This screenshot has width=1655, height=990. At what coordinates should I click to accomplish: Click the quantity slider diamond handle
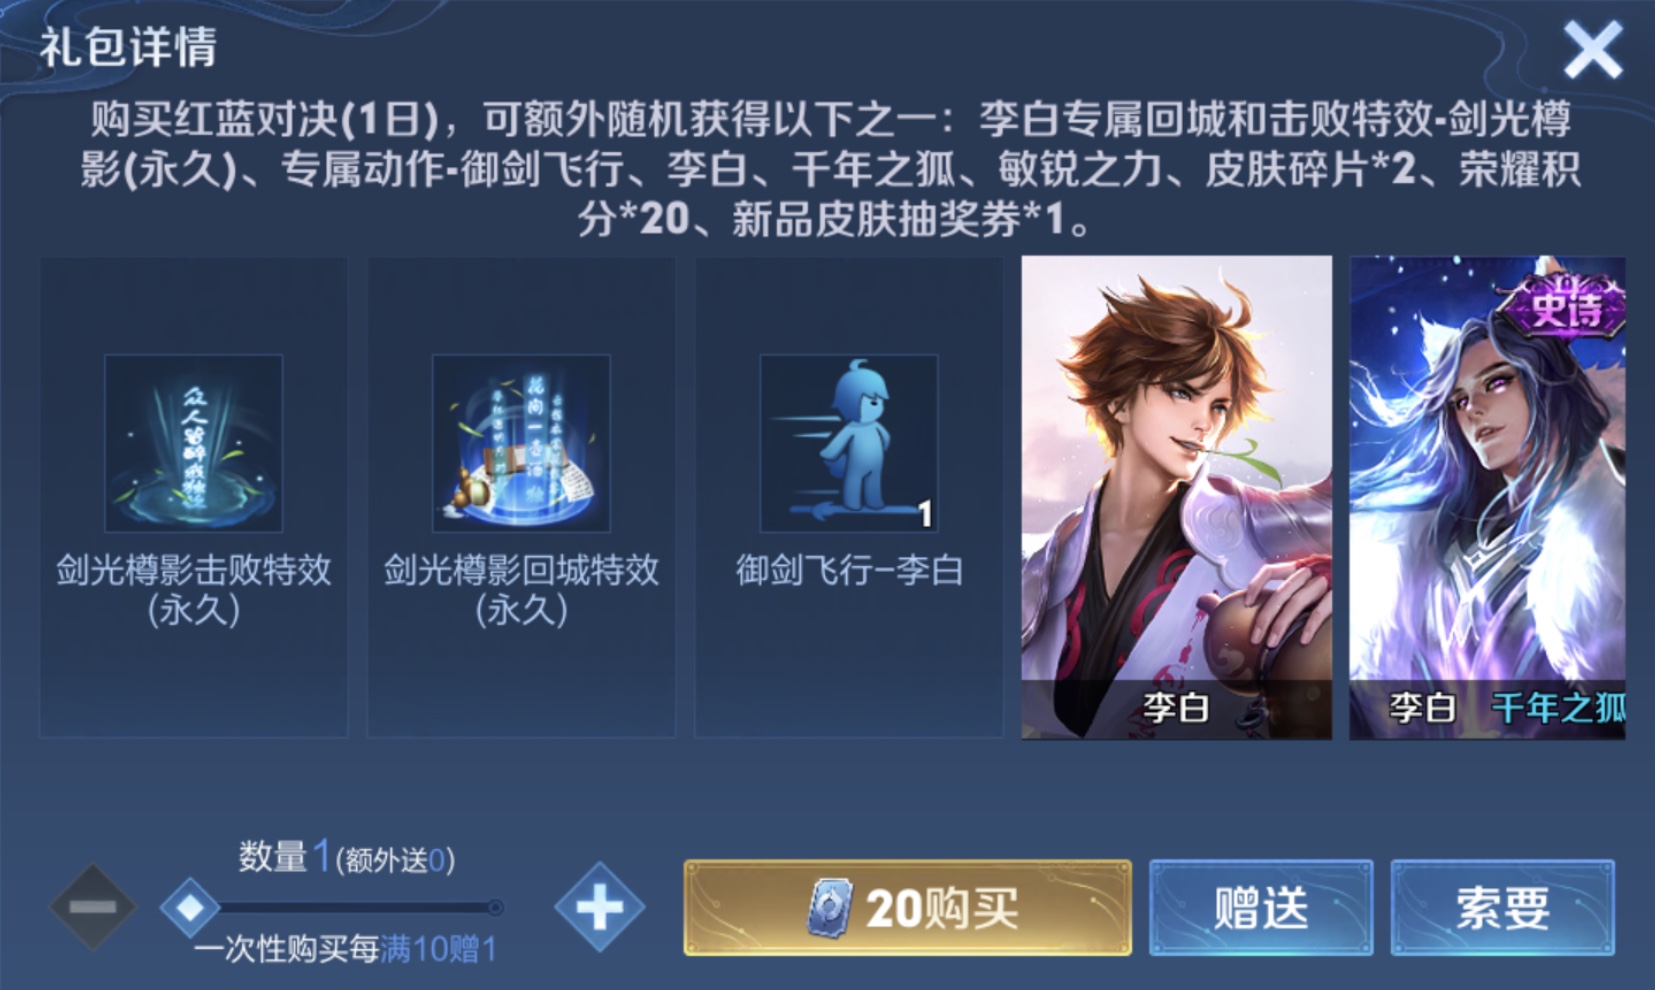pyautogui.click(x=190, y=907)
